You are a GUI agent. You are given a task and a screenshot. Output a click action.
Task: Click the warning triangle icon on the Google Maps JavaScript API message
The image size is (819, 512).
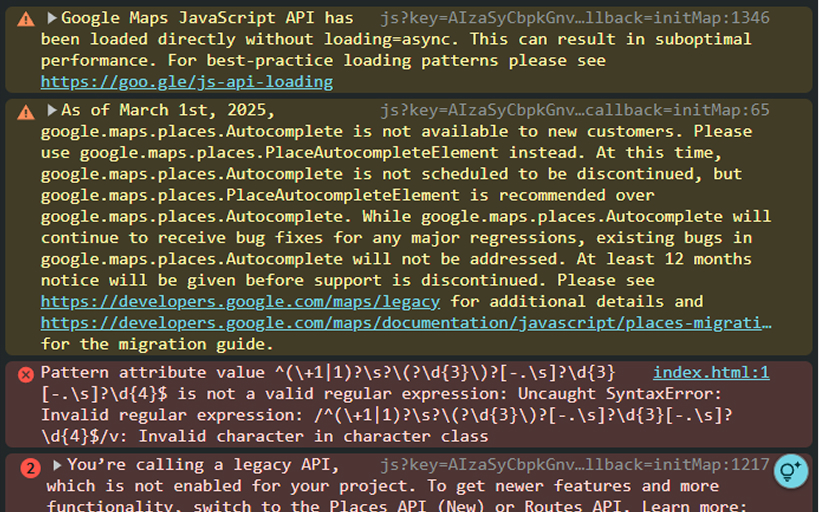pyautogui.click(x=25, y=20)
